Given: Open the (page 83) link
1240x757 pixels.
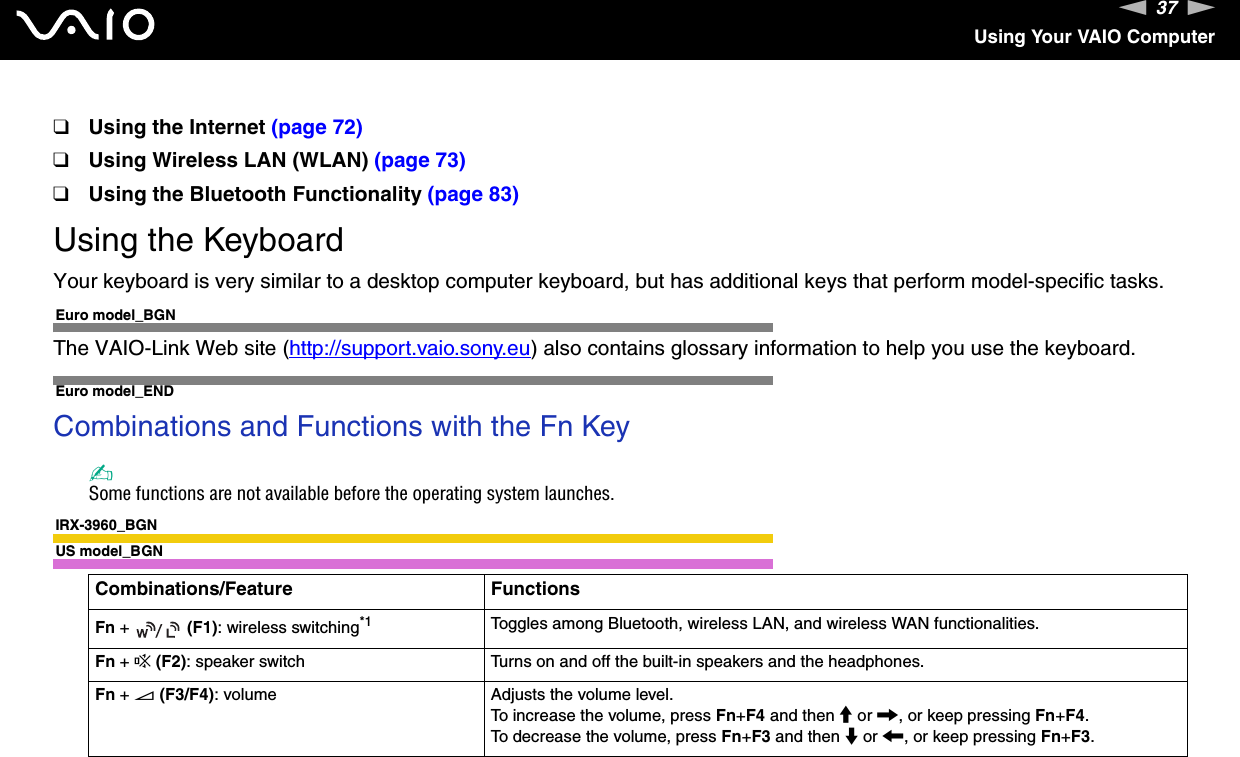Looking at the screenshot, I should 473,194.
